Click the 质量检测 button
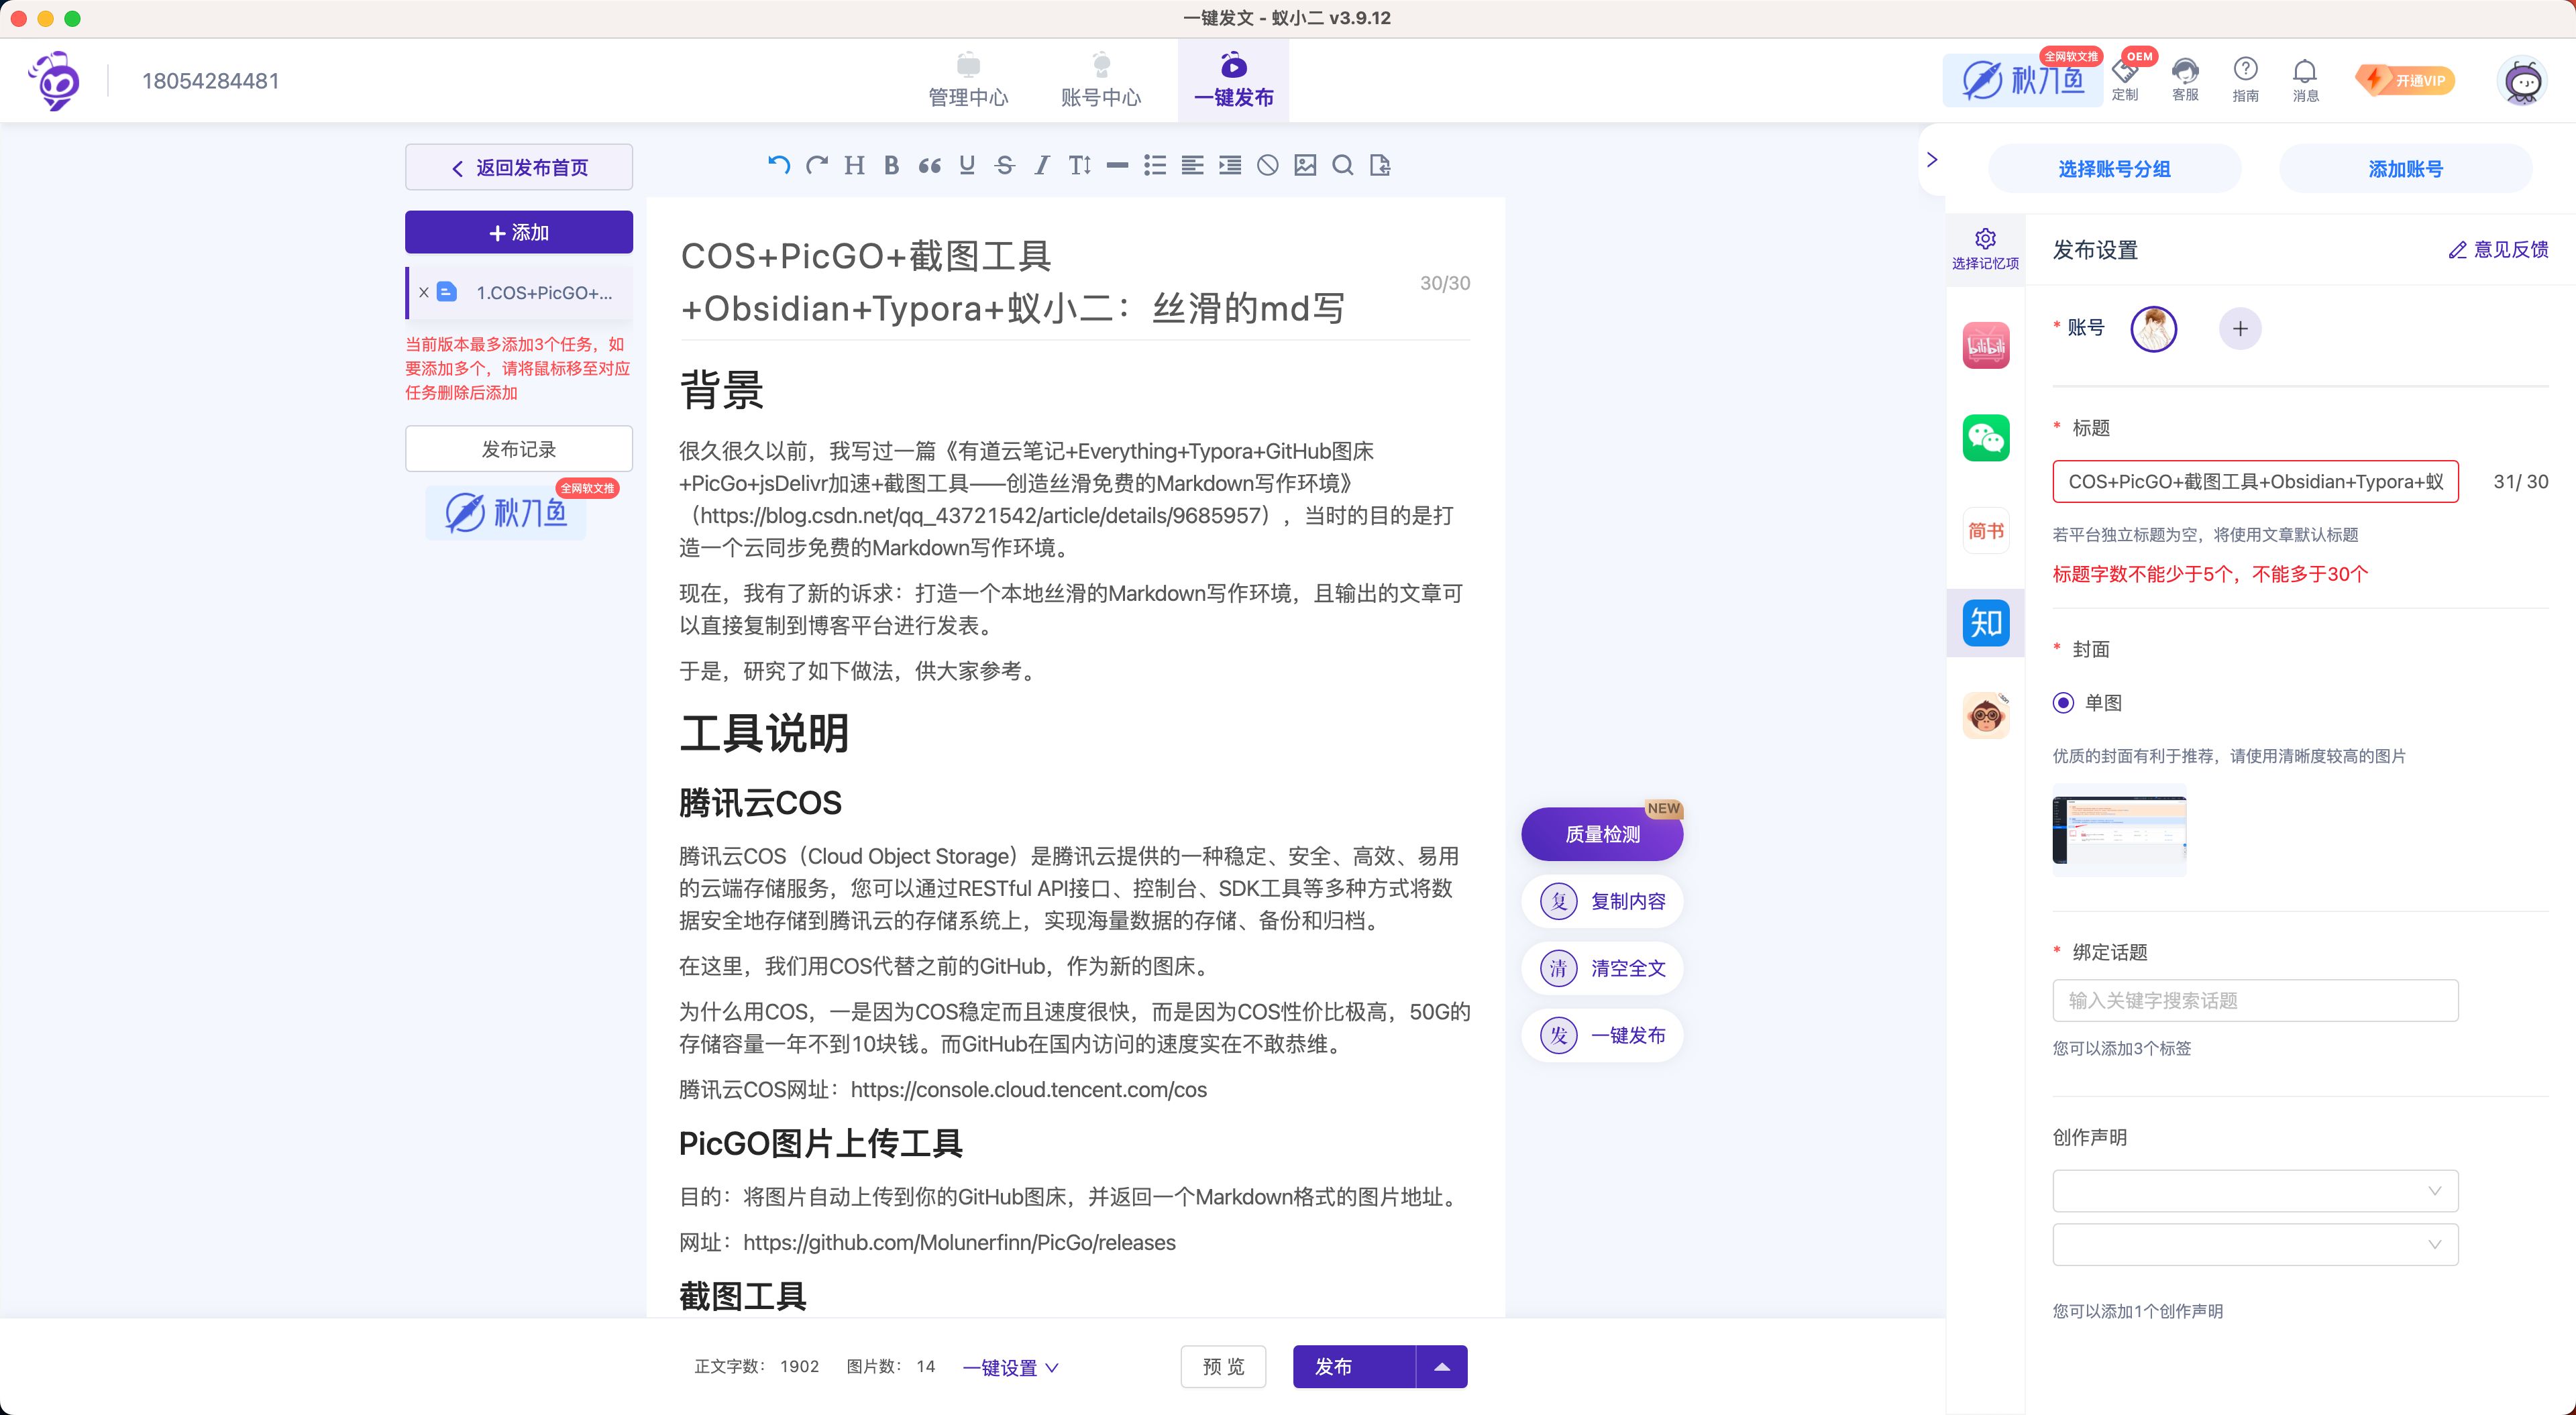Viewport: 2576px width, 1415px height. 1602,834
